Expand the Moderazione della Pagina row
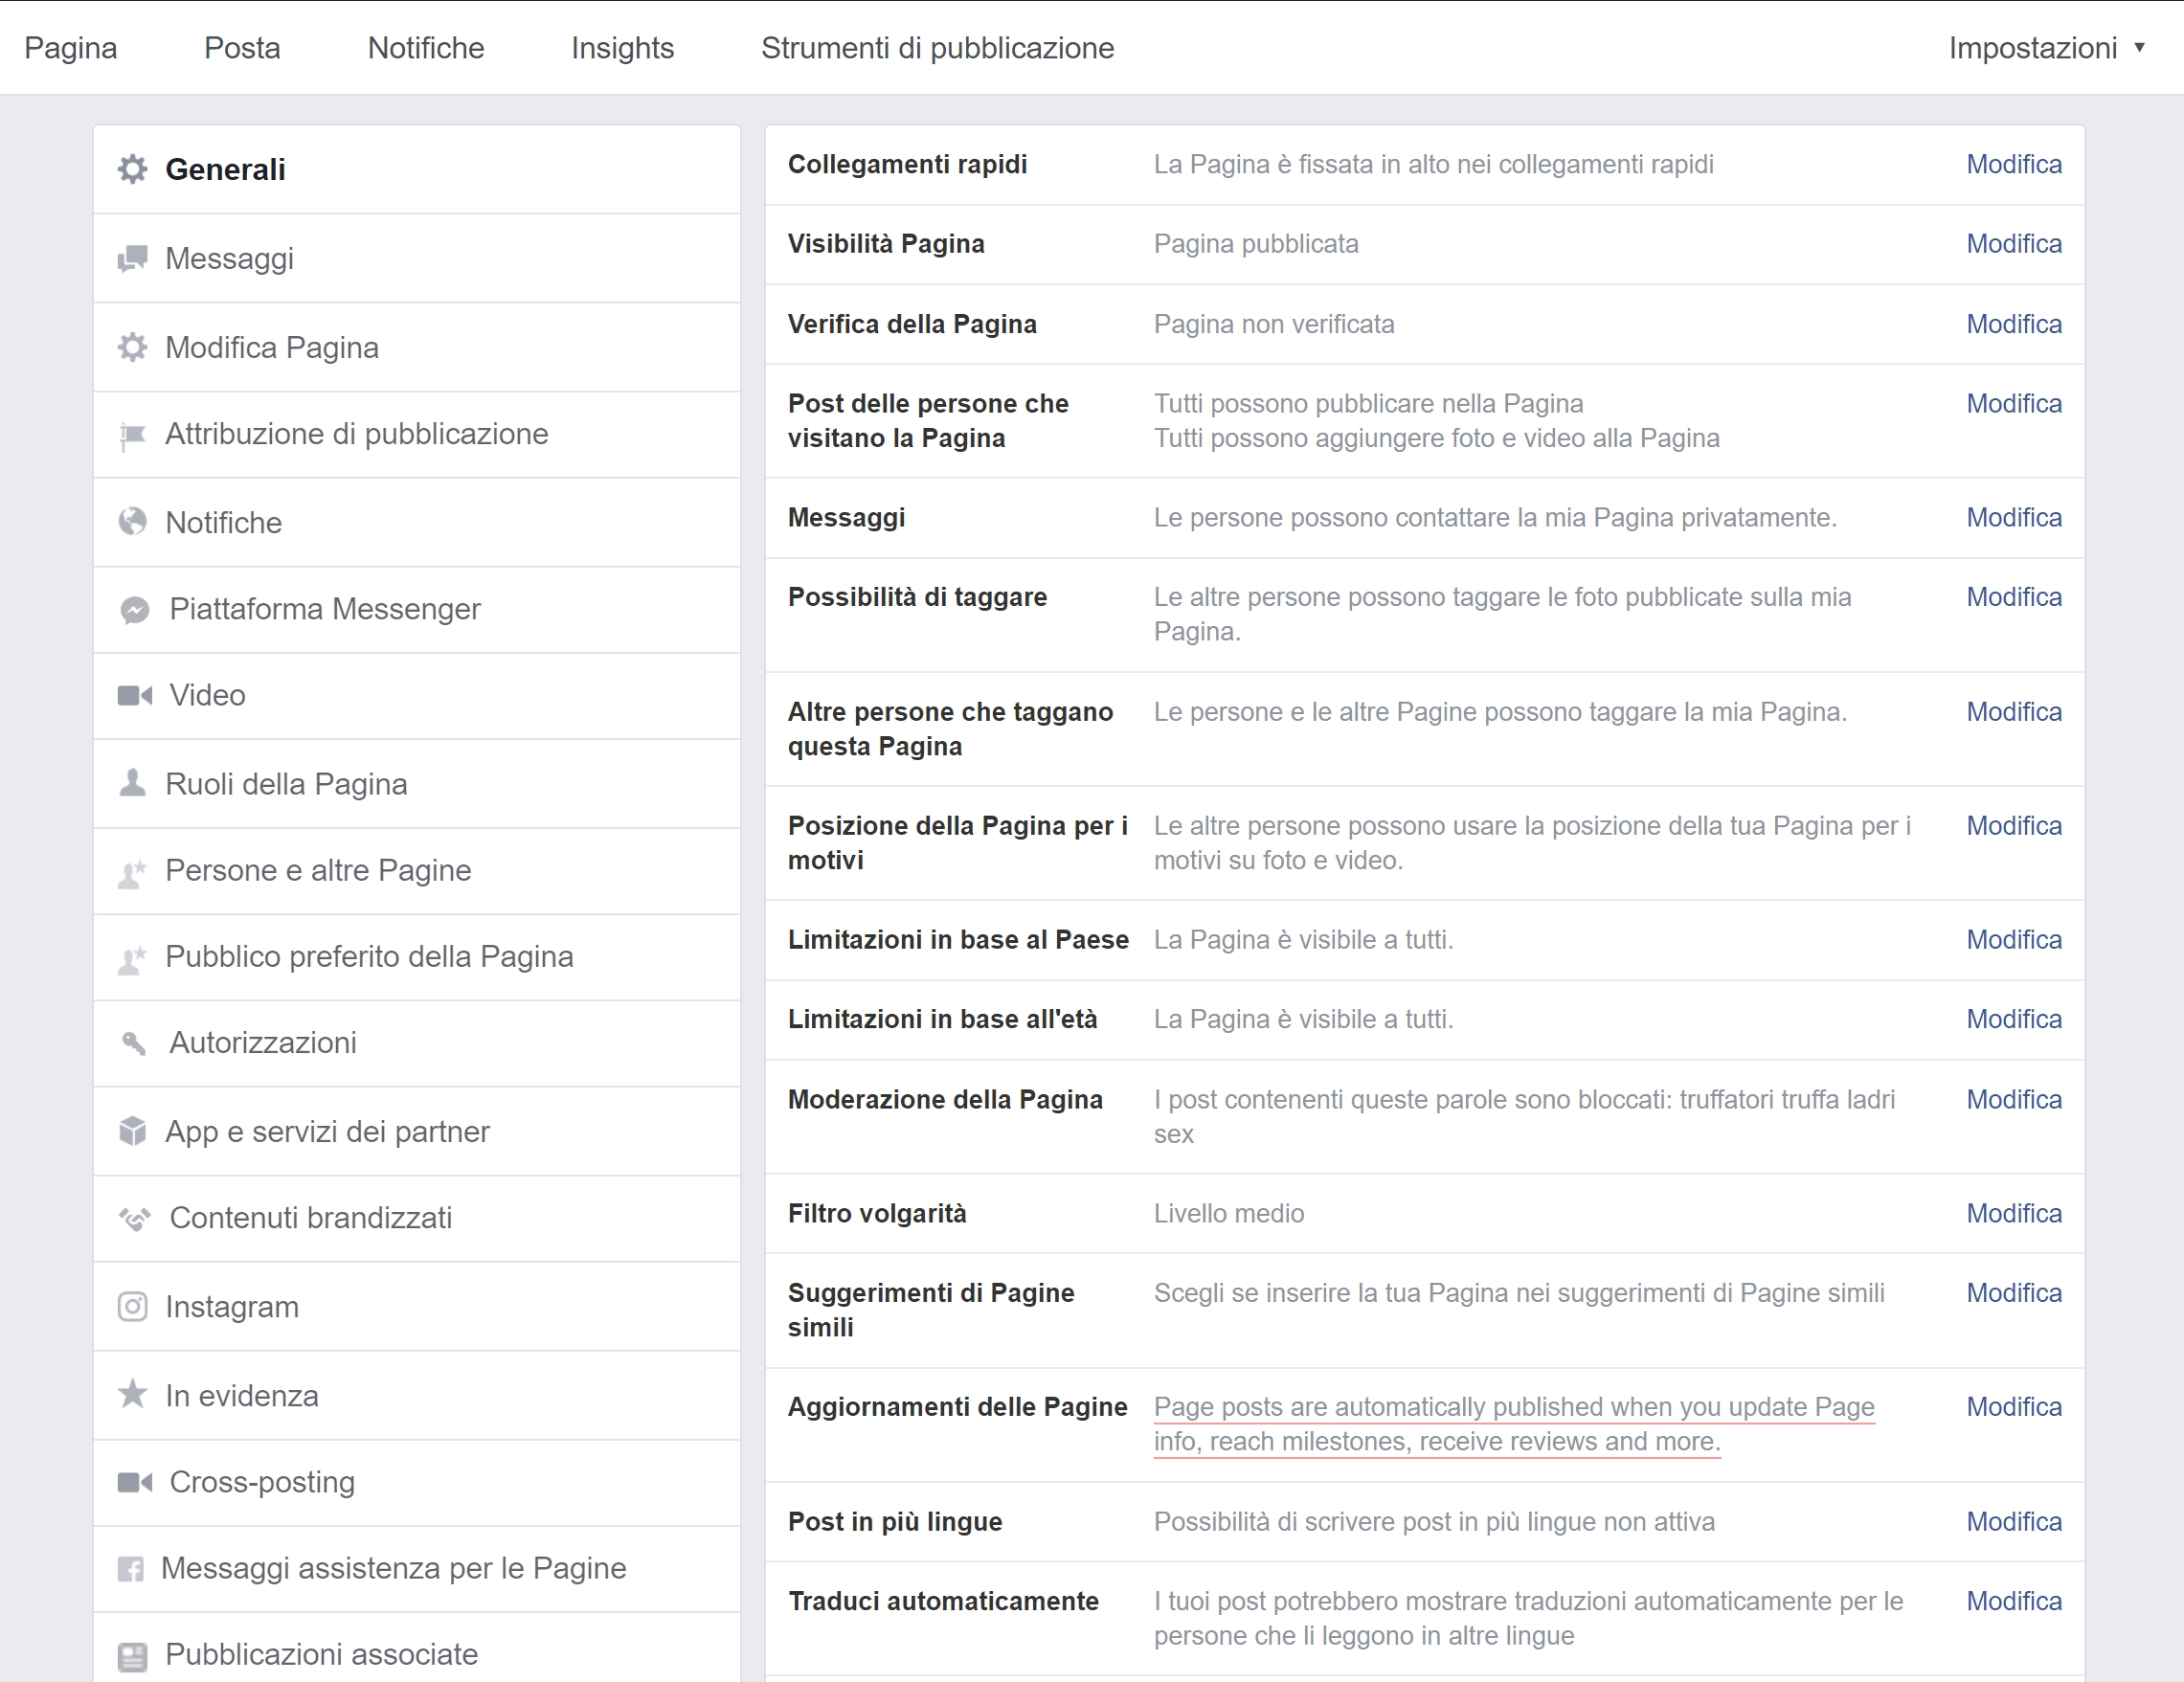The height and width of the screenshot is (1682, 2184). 1424,1116
